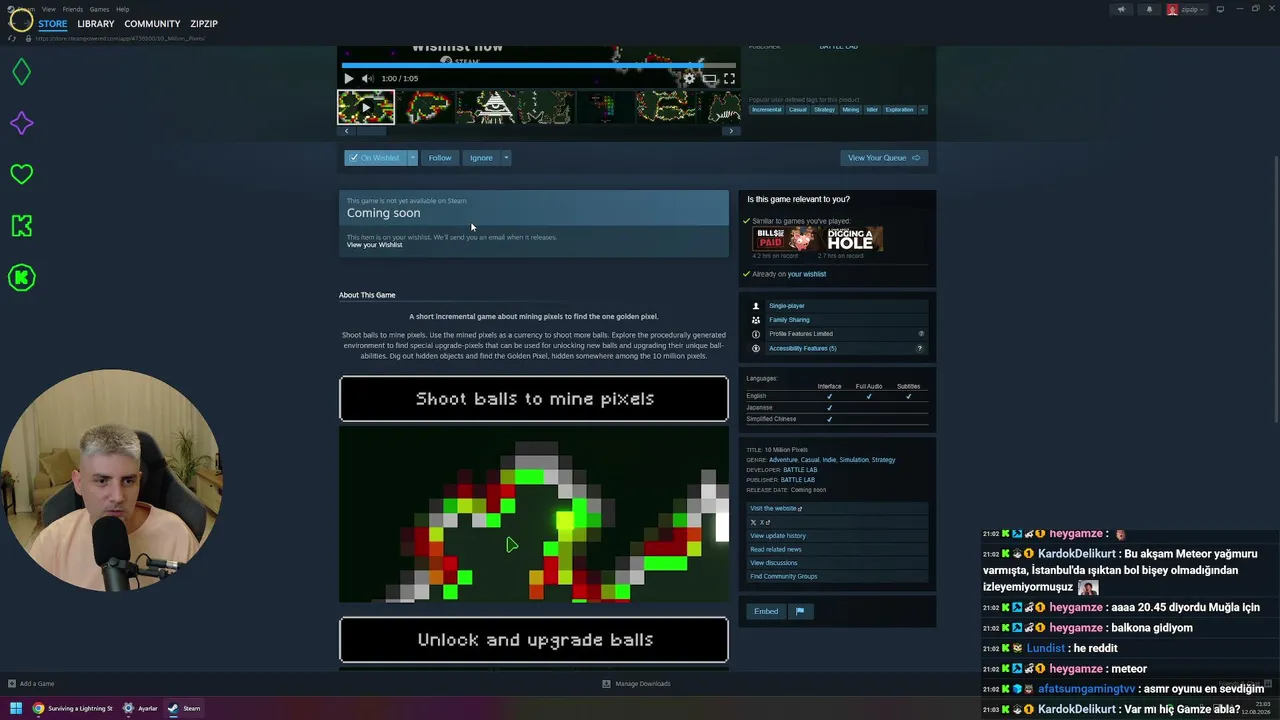This screenshot has height=720, width=1280.
Task: Open video settings gear
Action: [x=689, y=78]
